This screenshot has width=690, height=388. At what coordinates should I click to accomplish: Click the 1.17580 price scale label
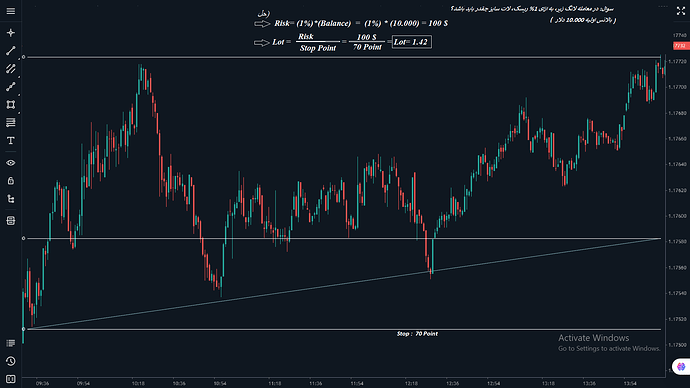[677, 242]
